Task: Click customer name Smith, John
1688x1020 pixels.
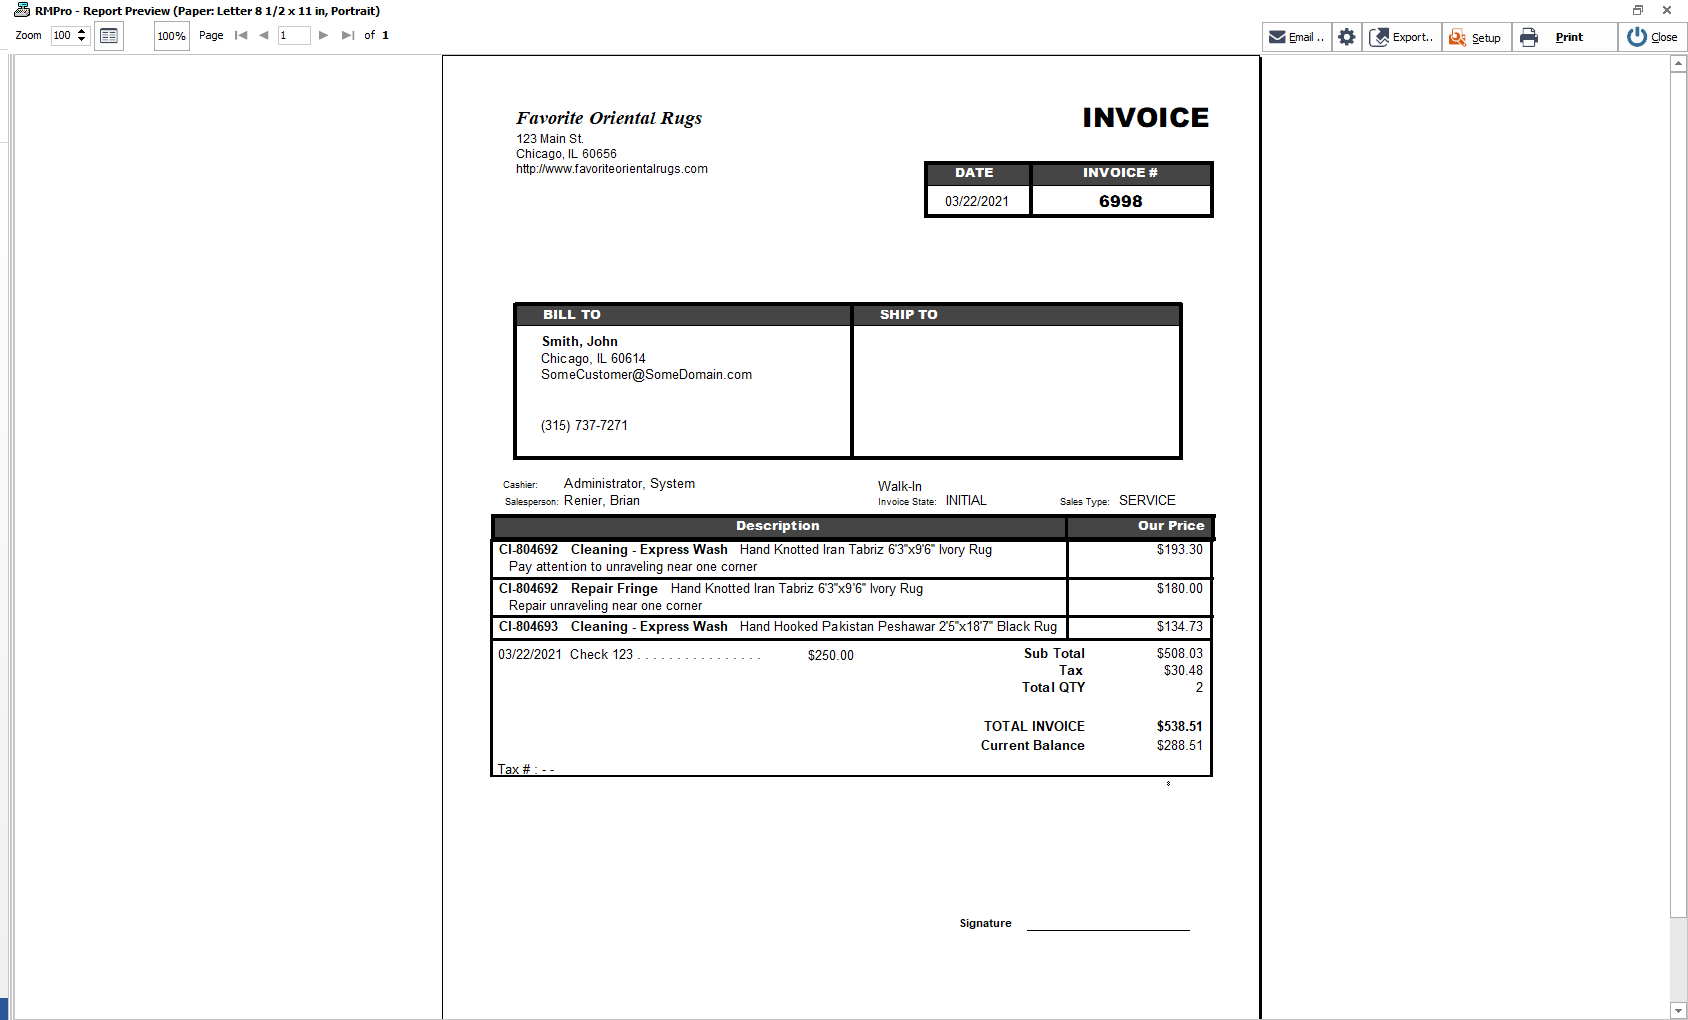Action: click(579, 341)
